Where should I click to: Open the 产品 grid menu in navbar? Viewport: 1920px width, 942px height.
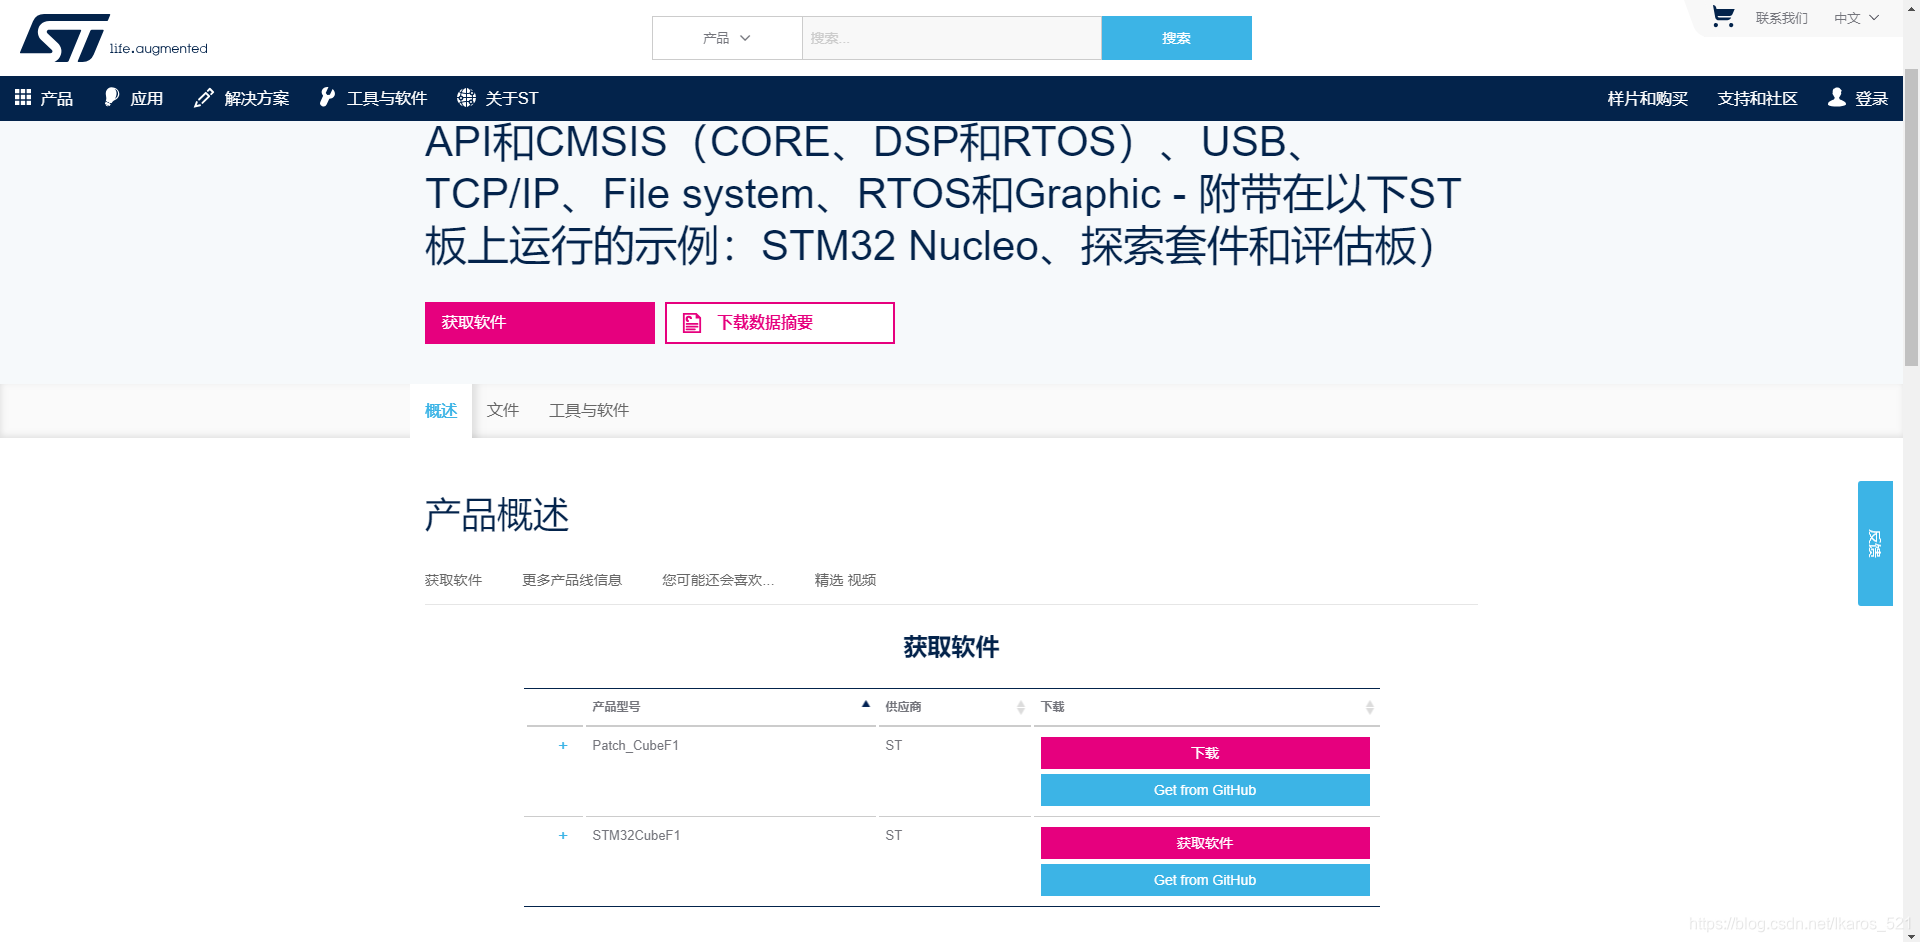click(44, 98)
